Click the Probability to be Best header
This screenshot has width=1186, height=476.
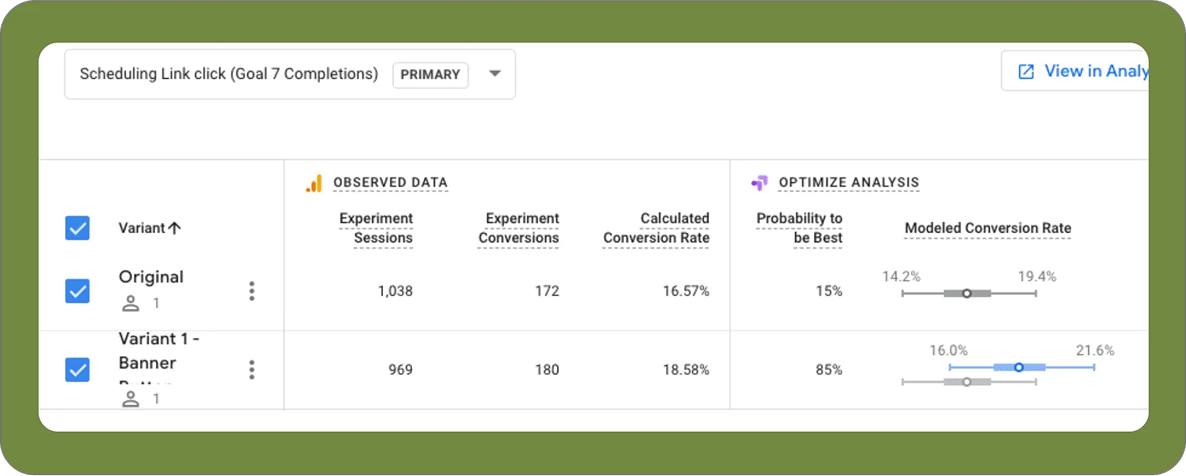799,228
